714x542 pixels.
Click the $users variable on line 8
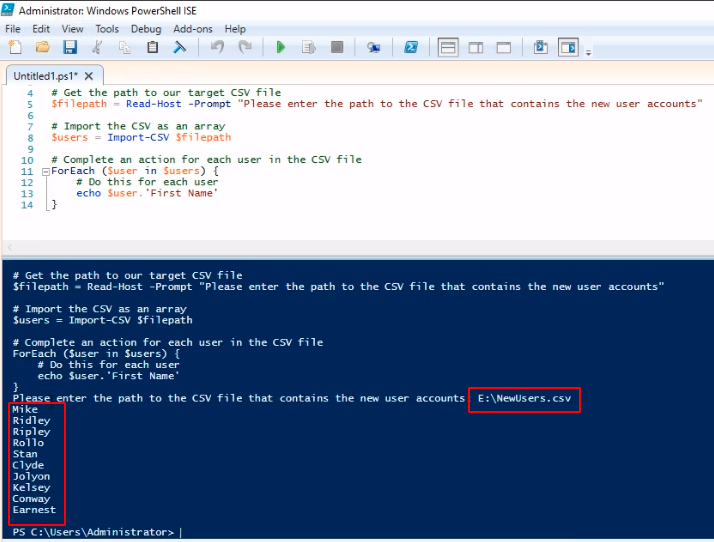pos(69,138)
